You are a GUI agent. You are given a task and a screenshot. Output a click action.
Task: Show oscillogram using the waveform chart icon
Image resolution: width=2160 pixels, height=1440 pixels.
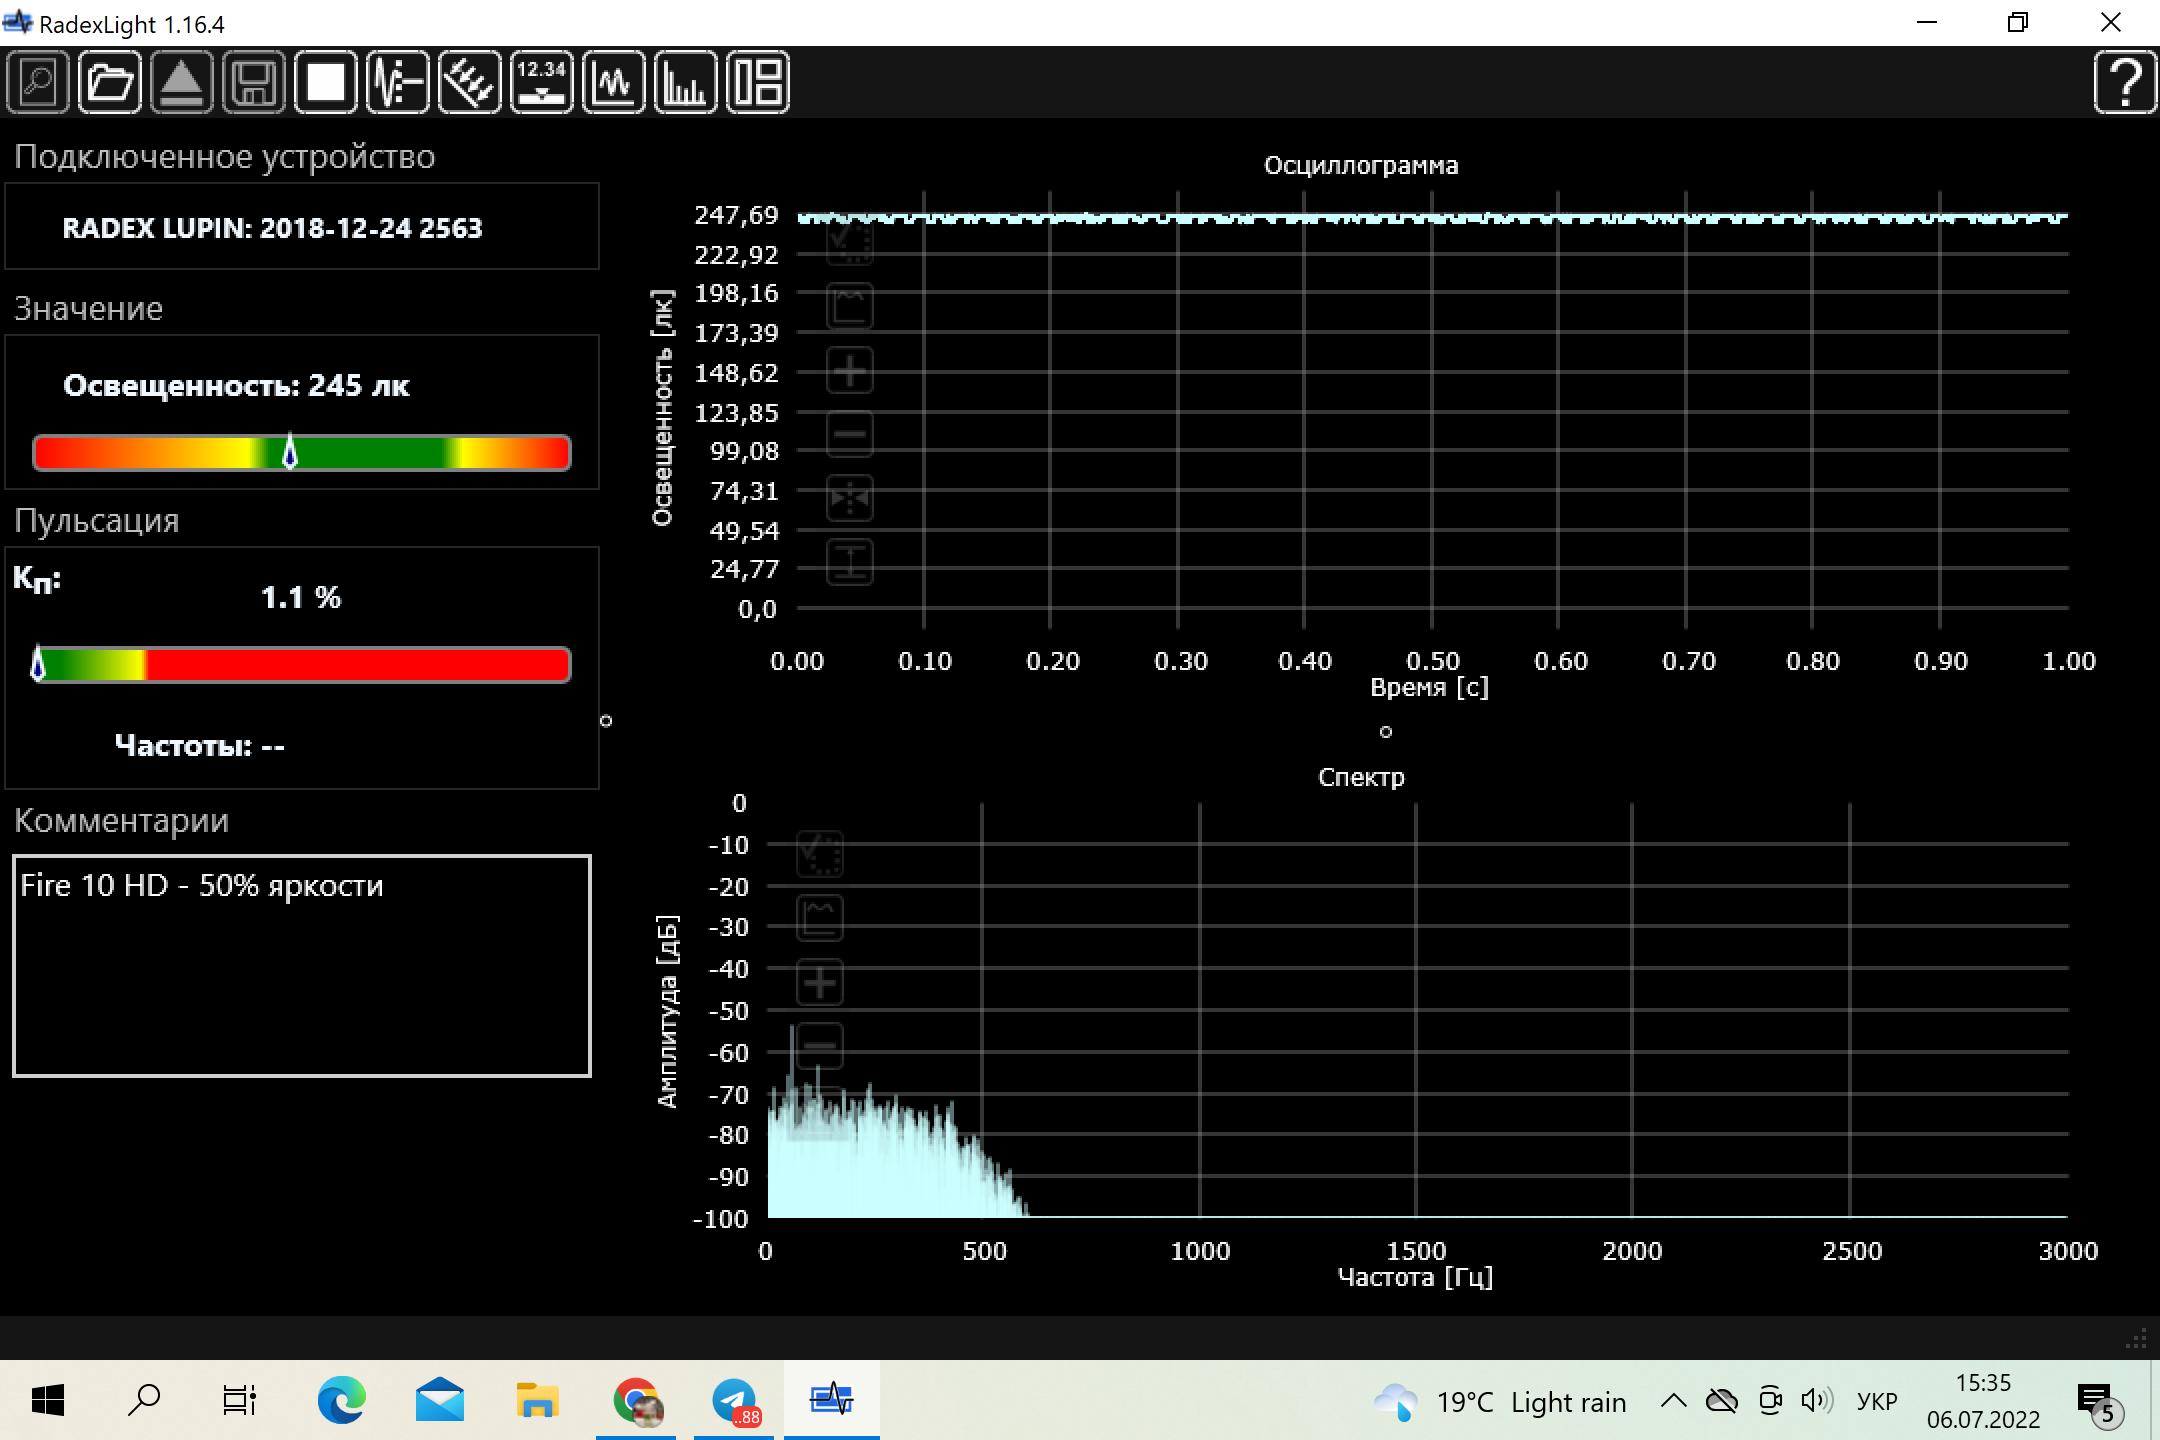614,82
